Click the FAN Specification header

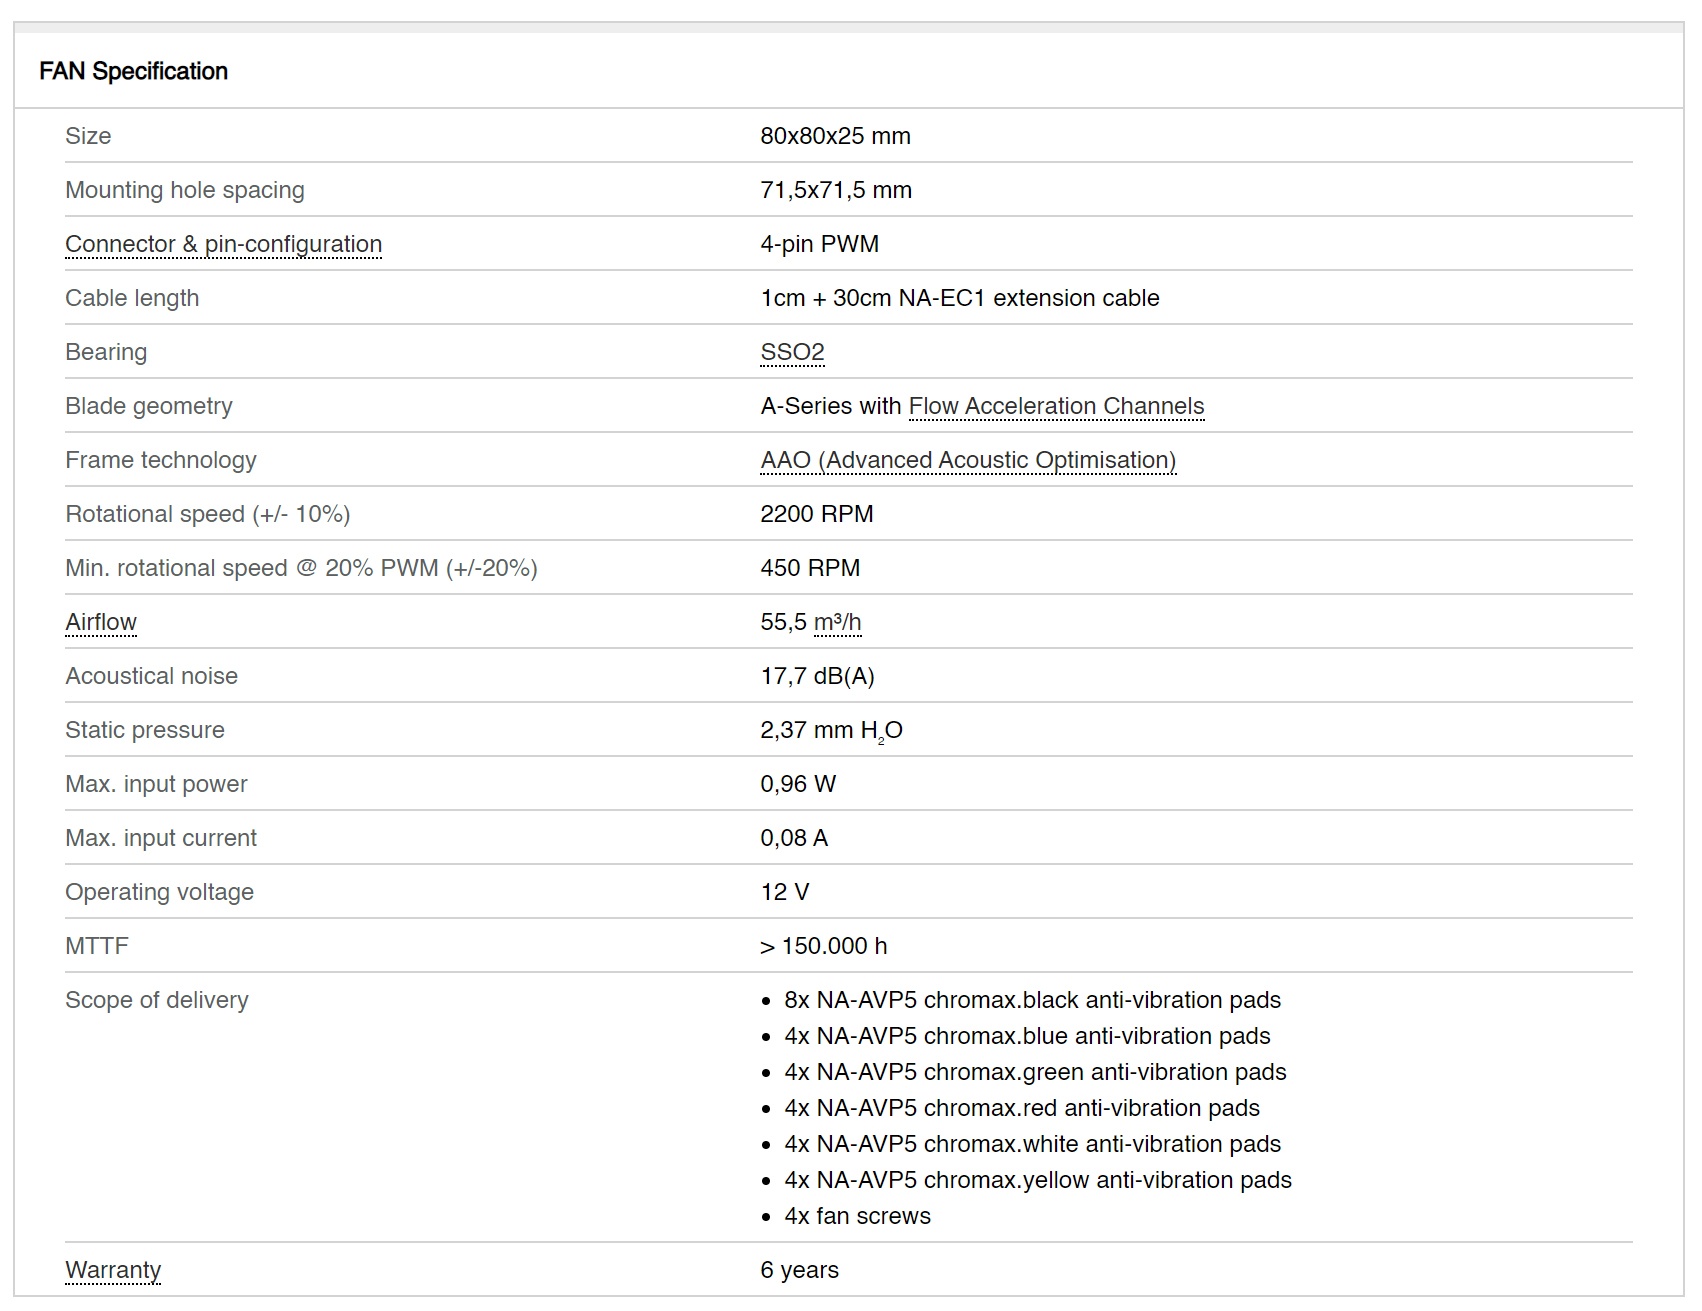point(134,71)
